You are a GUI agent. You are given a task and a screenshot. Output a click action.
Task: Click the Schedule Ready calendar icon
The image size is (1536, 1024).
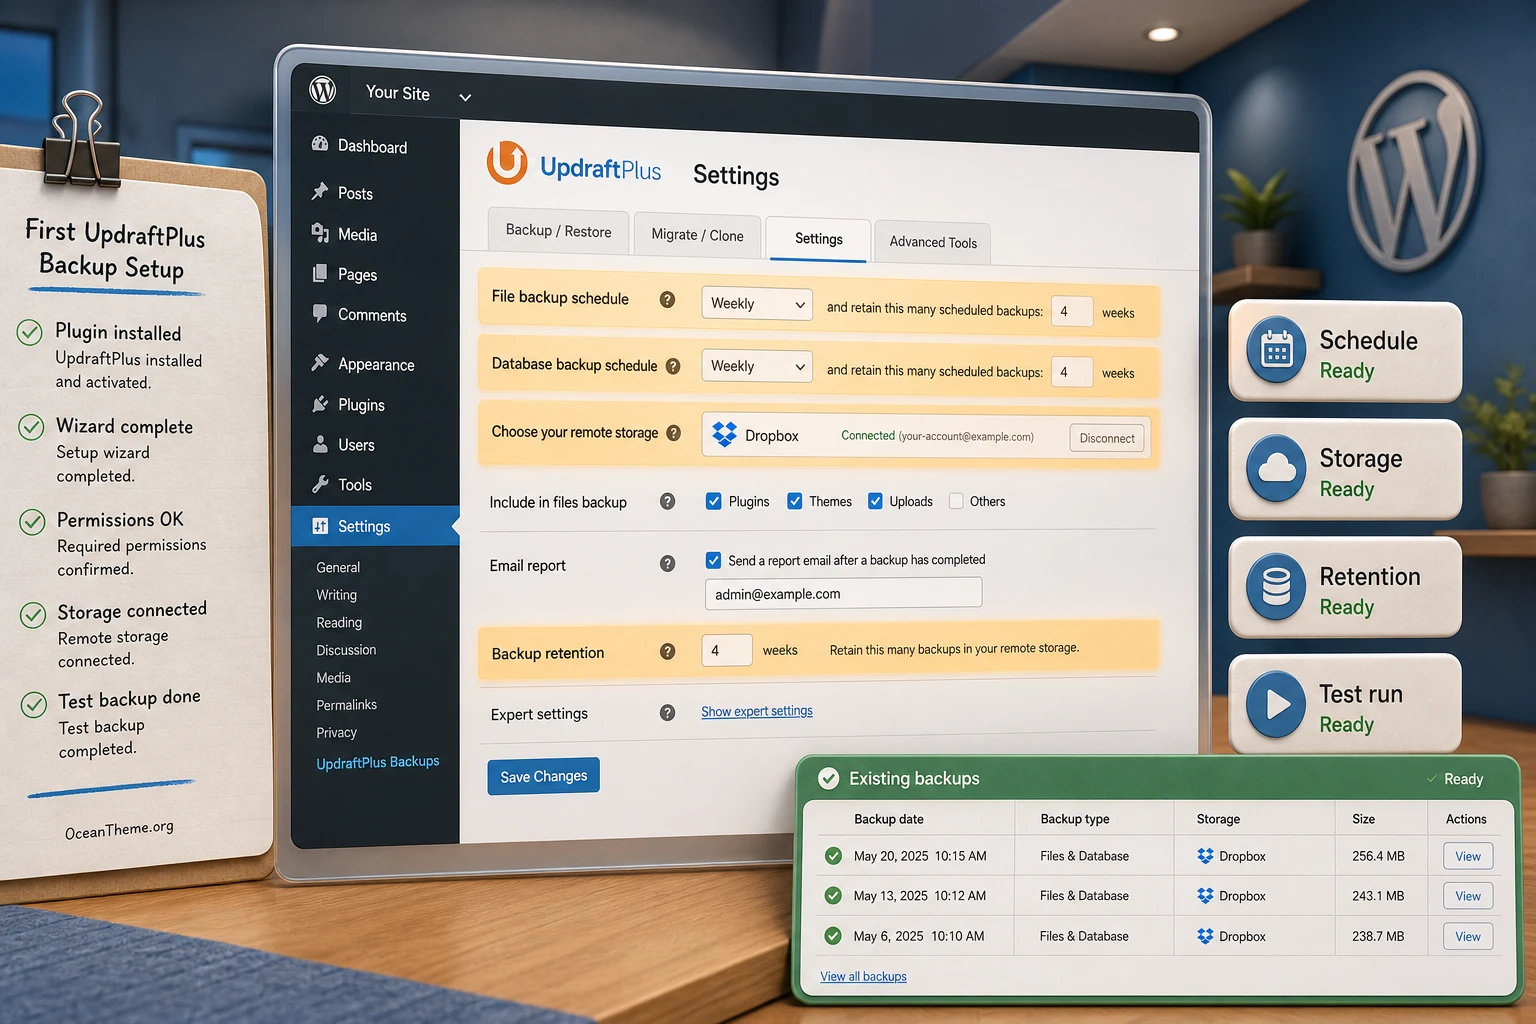coord(1277,350)
